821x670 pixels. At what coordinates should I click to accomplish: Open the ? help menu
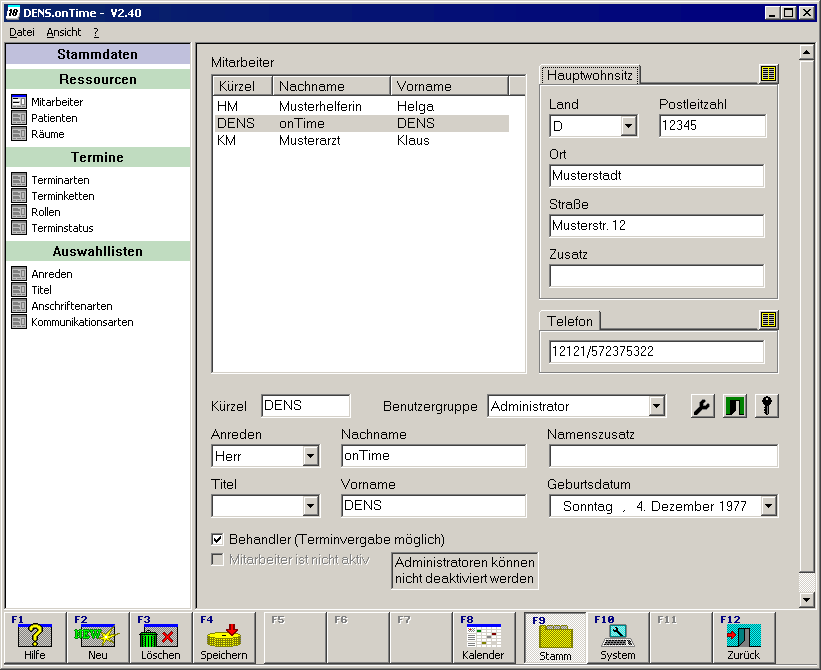click(x=96, y=32)
